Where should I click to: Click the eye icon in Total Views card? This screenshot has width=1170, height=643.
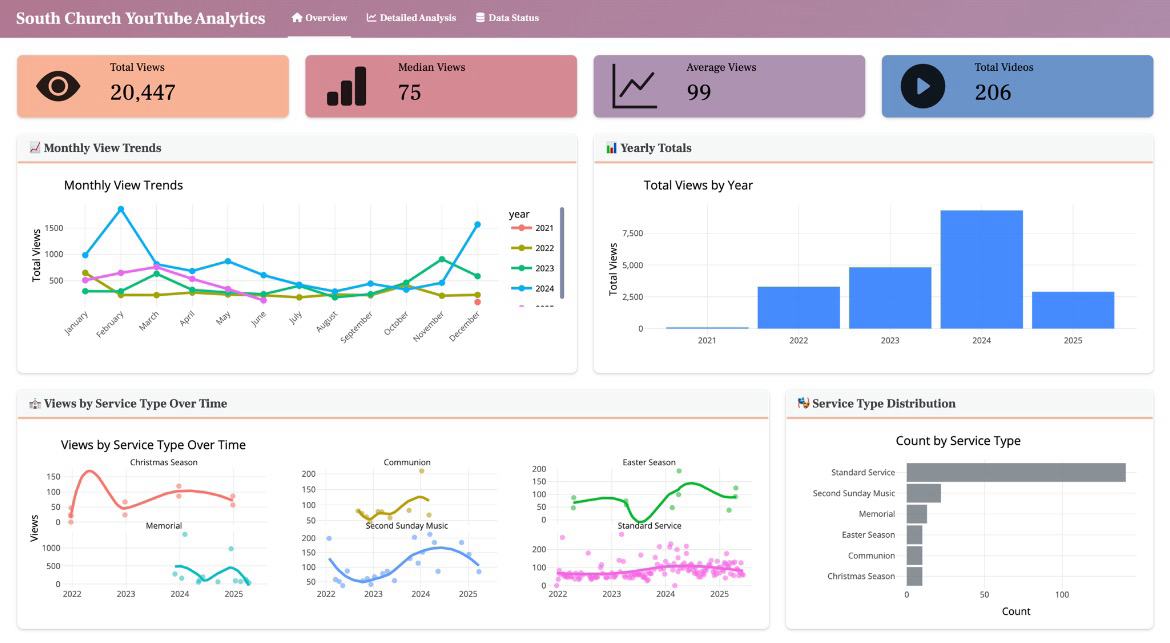click(x=59, y=86)
